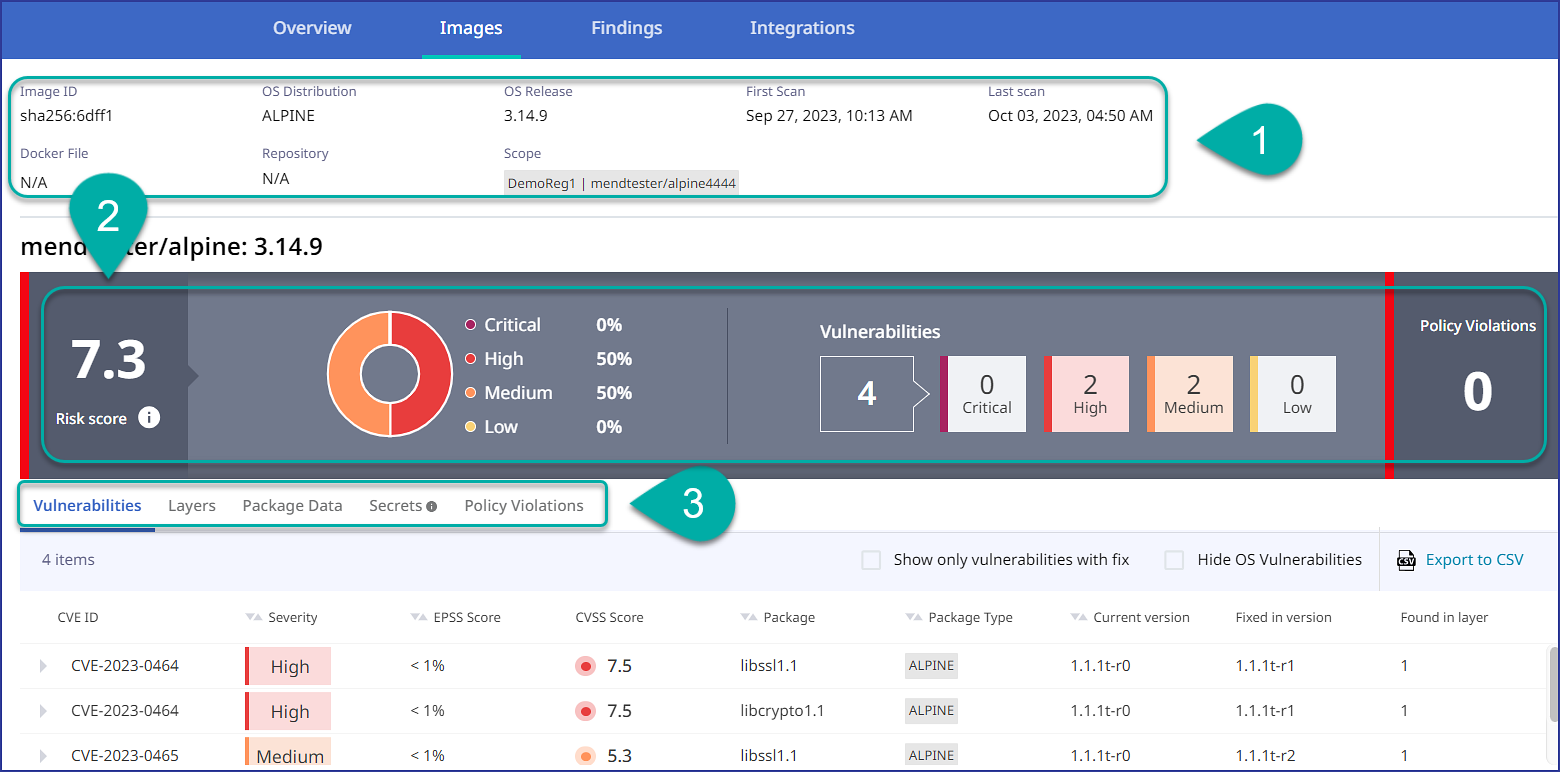Click the High vulnerabilities count box
This screenshot has height=772, width=1560.
click(1088, 394)
